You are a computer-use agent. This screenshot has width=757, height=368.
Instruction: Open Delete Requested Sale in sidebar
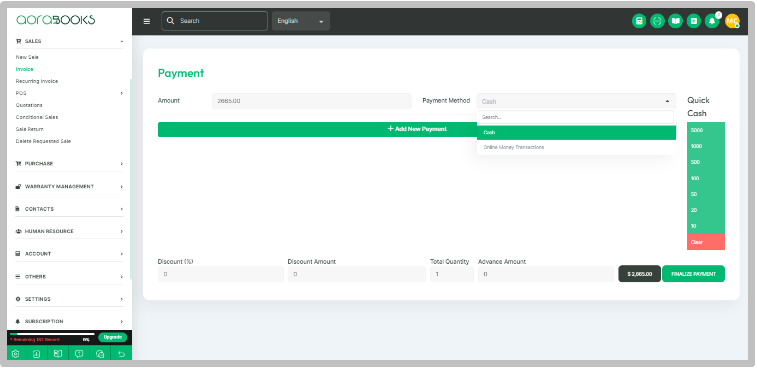(x=43, y=141)
